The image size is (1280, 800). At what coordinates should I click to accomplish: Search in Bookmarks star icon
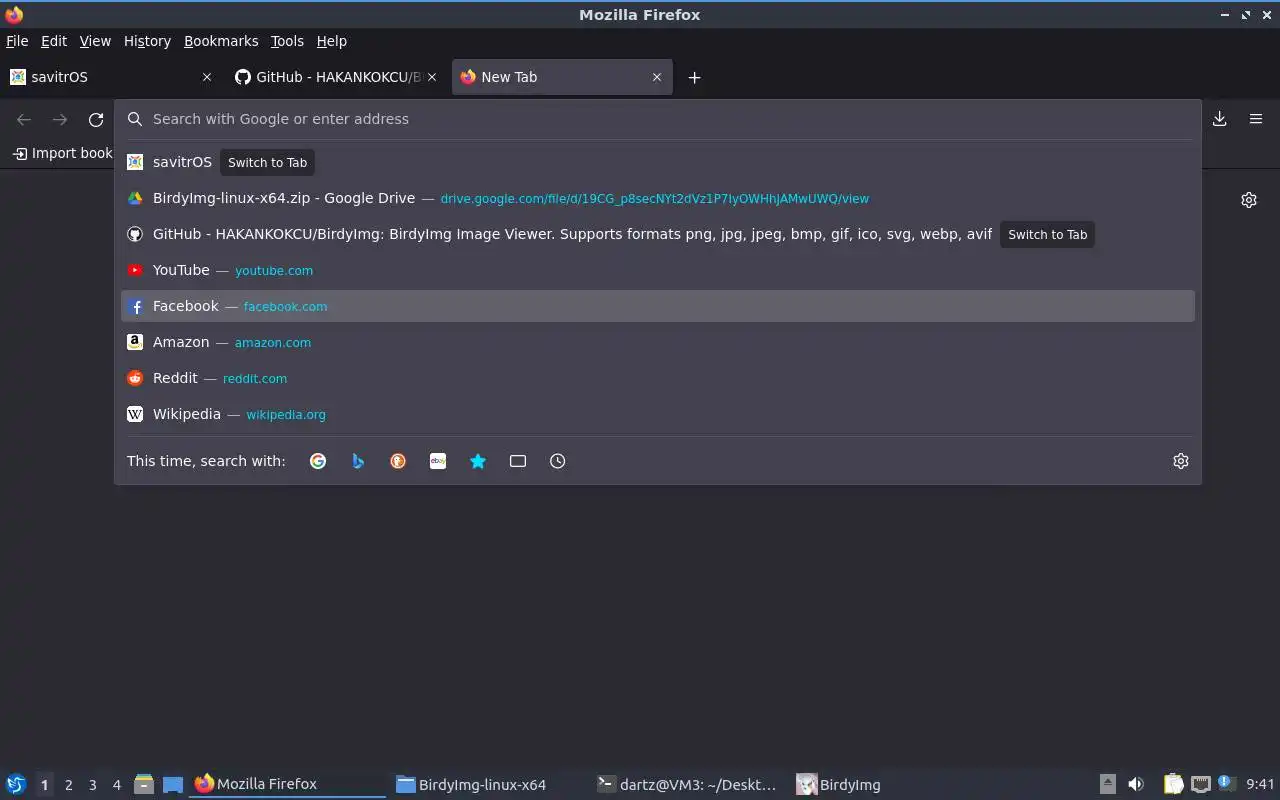(478, 461)
